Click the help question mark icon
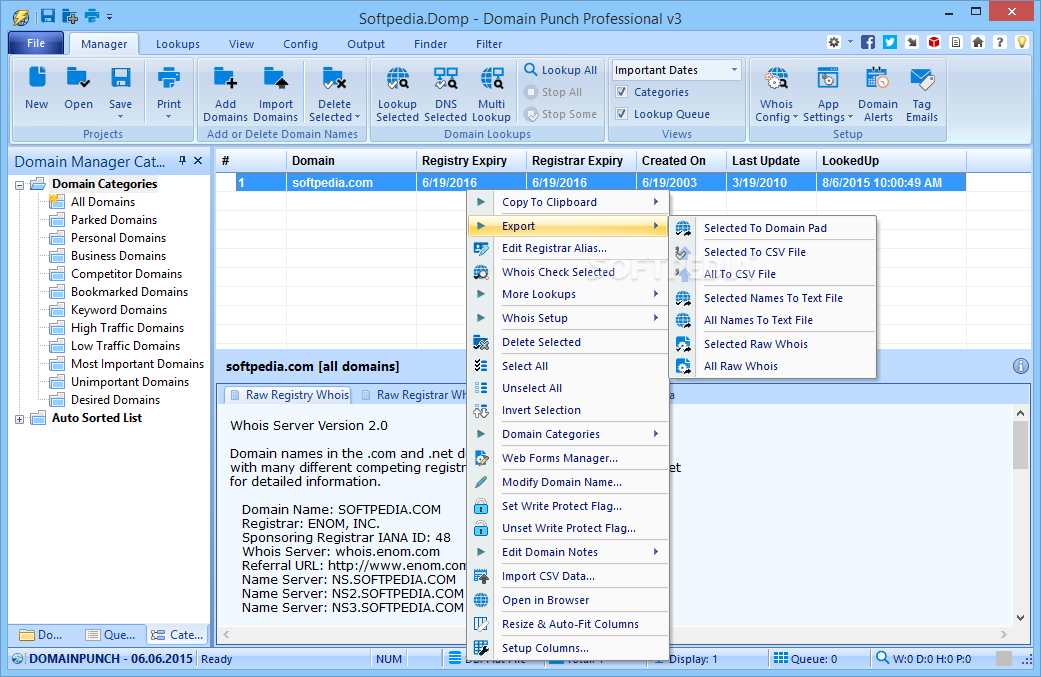Image resolution: width=1041 pixels, height=677 pixels. 999,42
